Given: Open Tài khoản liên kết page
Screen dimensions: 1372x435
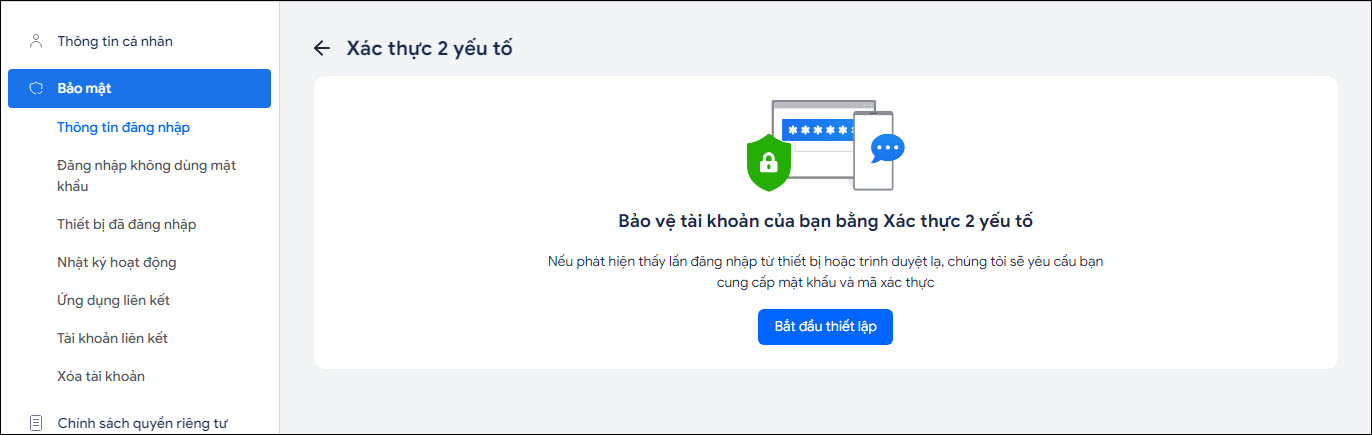Looking at the screenshot, I should pyautogui.click(x=113, y=338).
